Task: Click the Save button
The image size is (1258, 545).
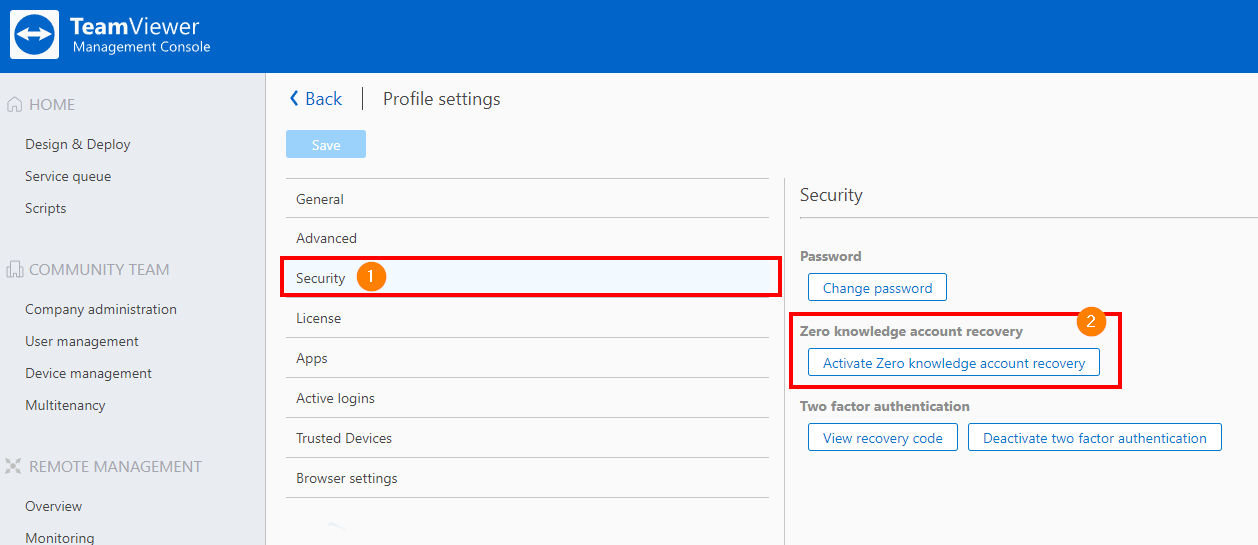Action: click(x=326, y=144)
